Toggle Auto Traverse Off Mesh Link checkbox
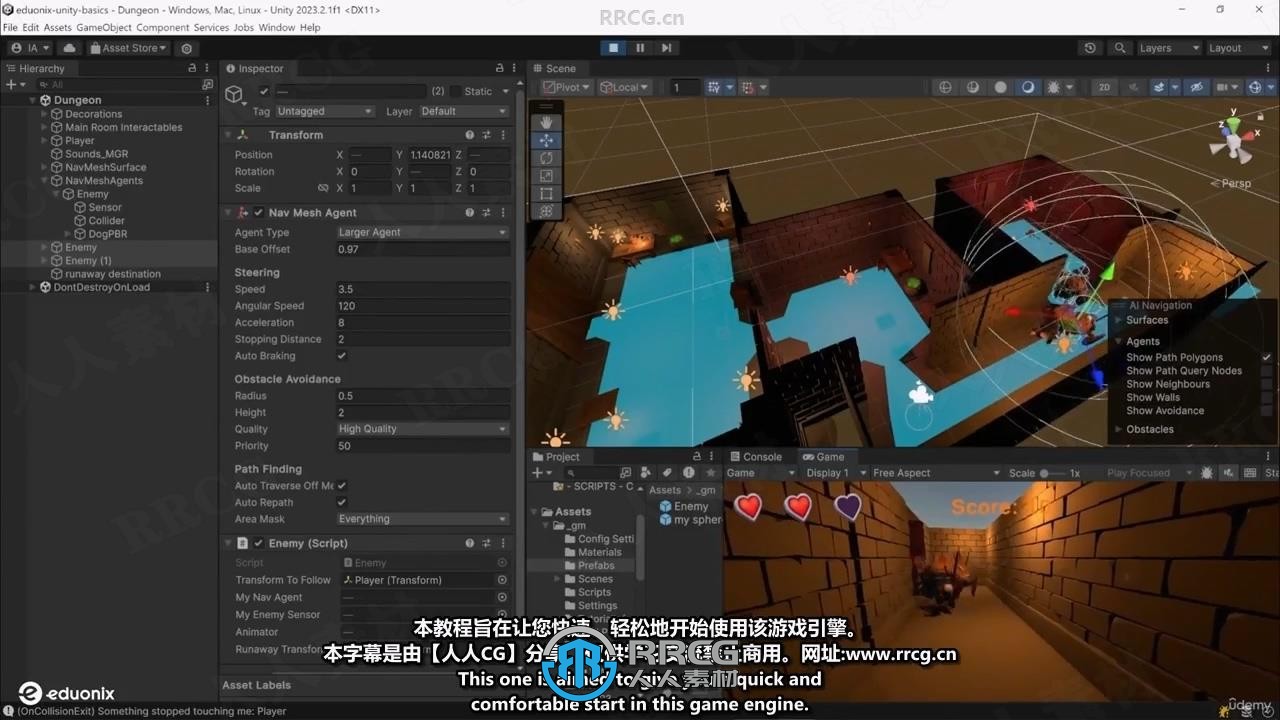The image size is (1280, 720). (x=342, y=486)
